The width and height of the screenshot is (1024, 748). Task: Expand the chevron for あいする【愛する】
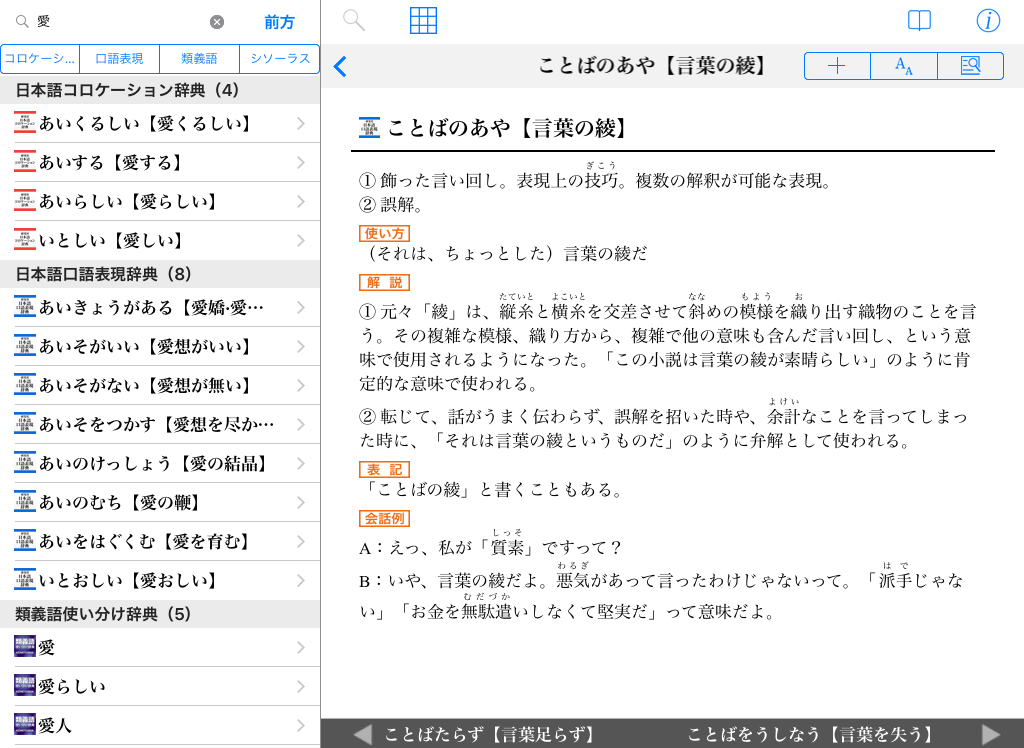pyautogui.click(x=301, y=163)
